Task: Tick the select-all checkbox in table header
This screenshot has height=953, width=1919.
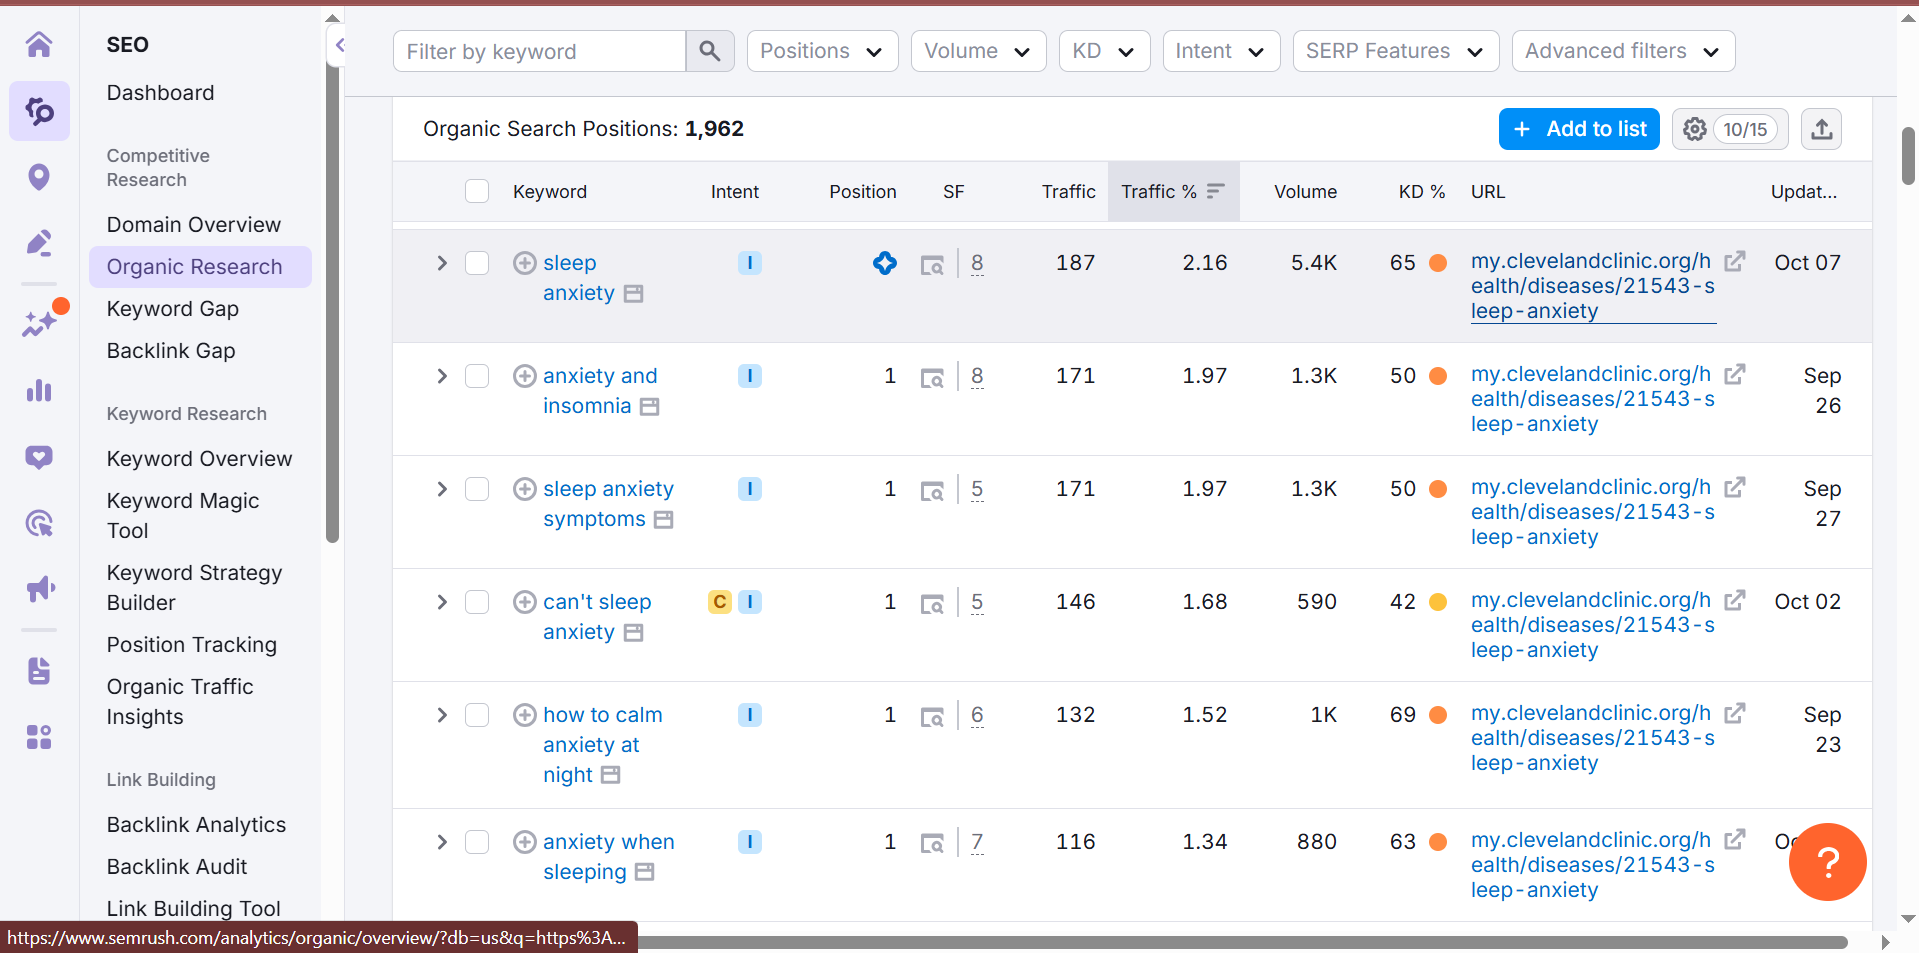Action: [477, 191]
